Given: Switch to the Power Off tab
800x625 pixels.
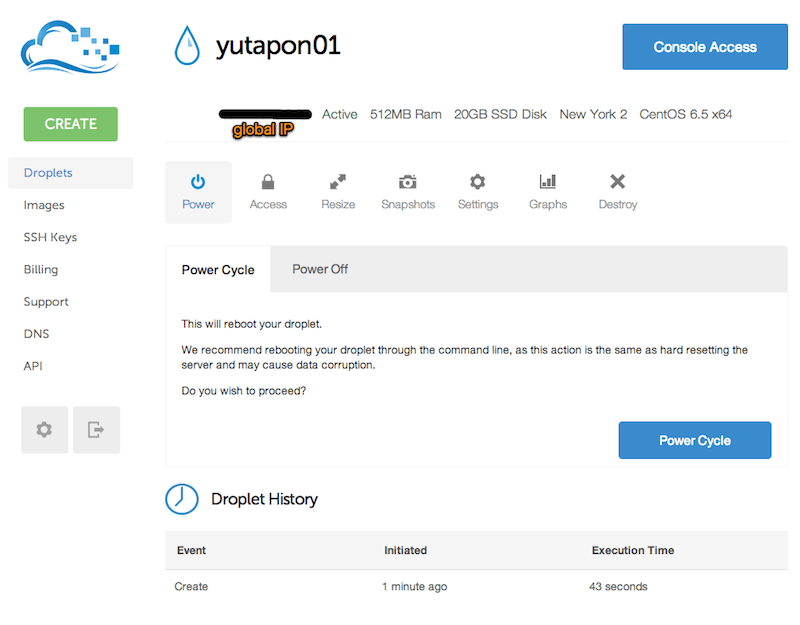Looking at the screenshot, I should tap(320, 269).
